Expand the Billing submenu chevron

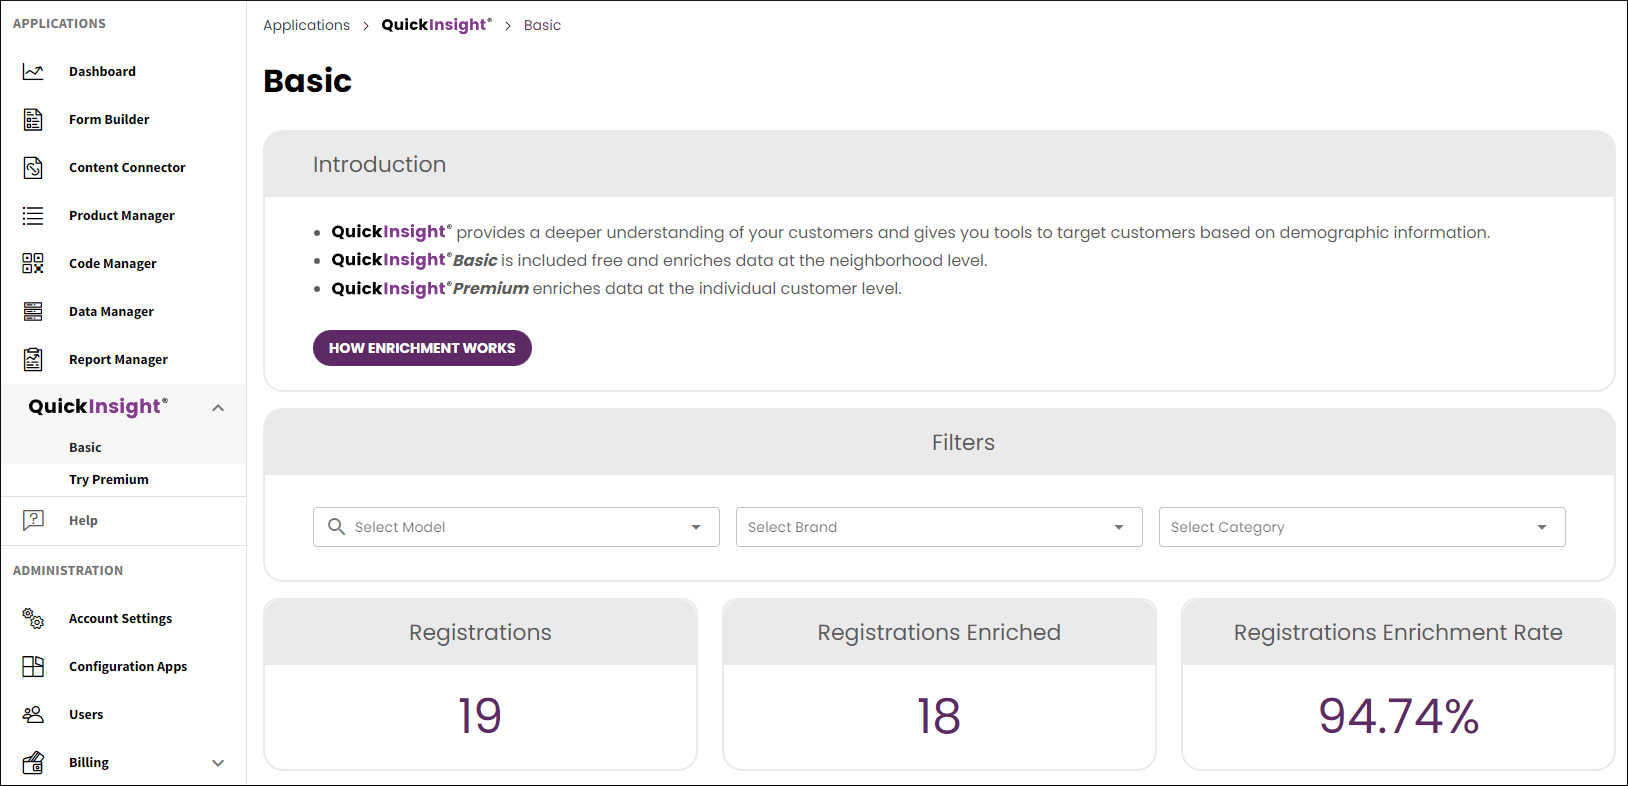(218, 763)
